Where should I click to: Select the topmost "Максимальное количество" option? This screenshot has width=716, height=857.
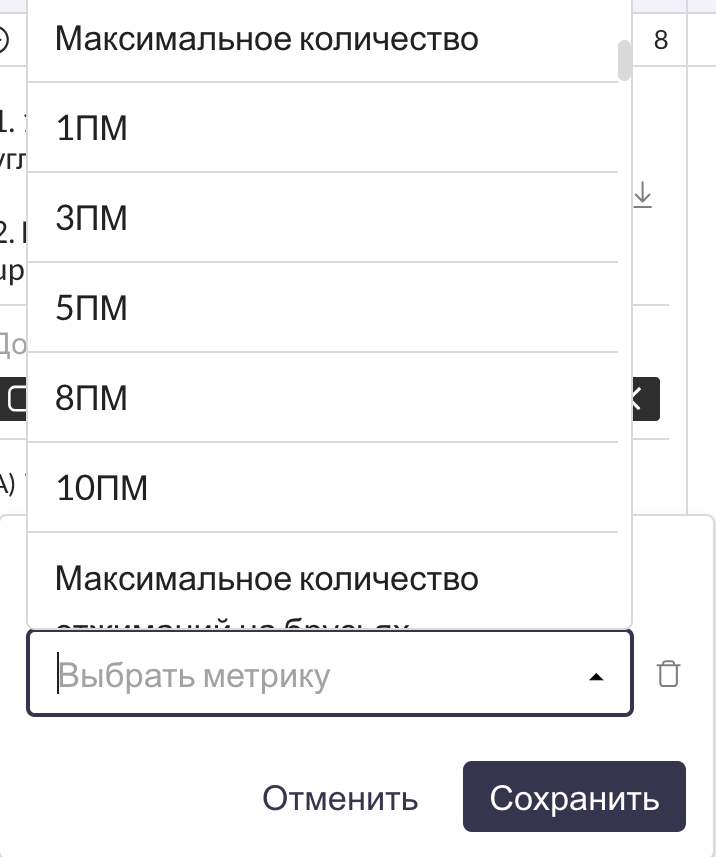[322, 40]
